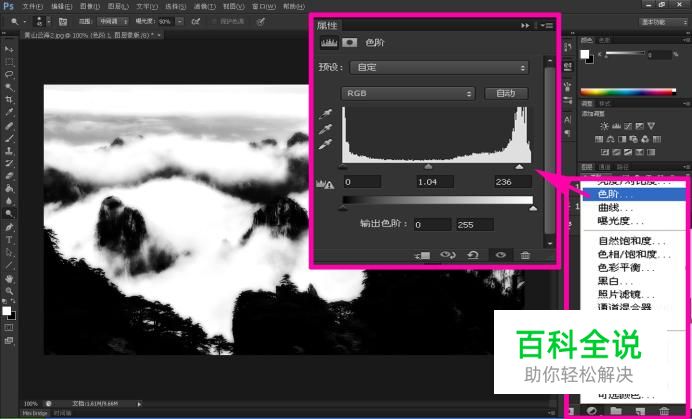Viewport: 692px width, 419px height.
Task: Open the 图像(I) menu
Action: click(90, 7)
